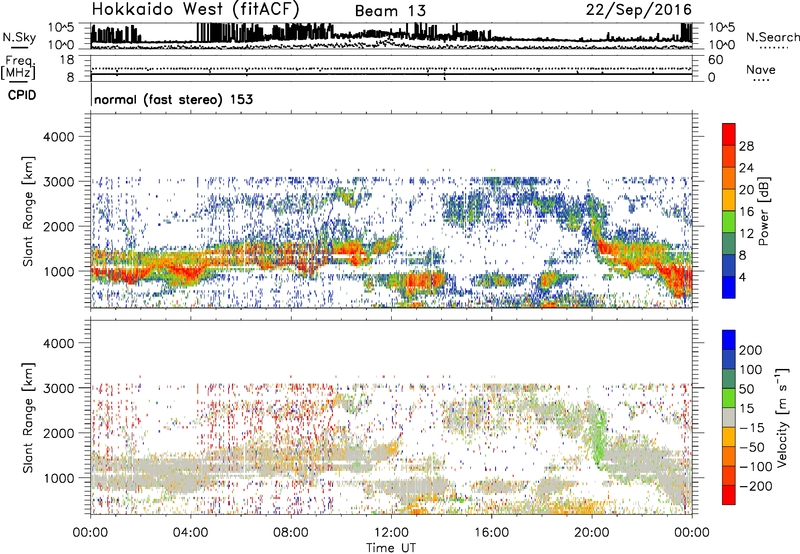Click the '12:00' time axis tick label

pyautogui.click(x=391, y=533)
